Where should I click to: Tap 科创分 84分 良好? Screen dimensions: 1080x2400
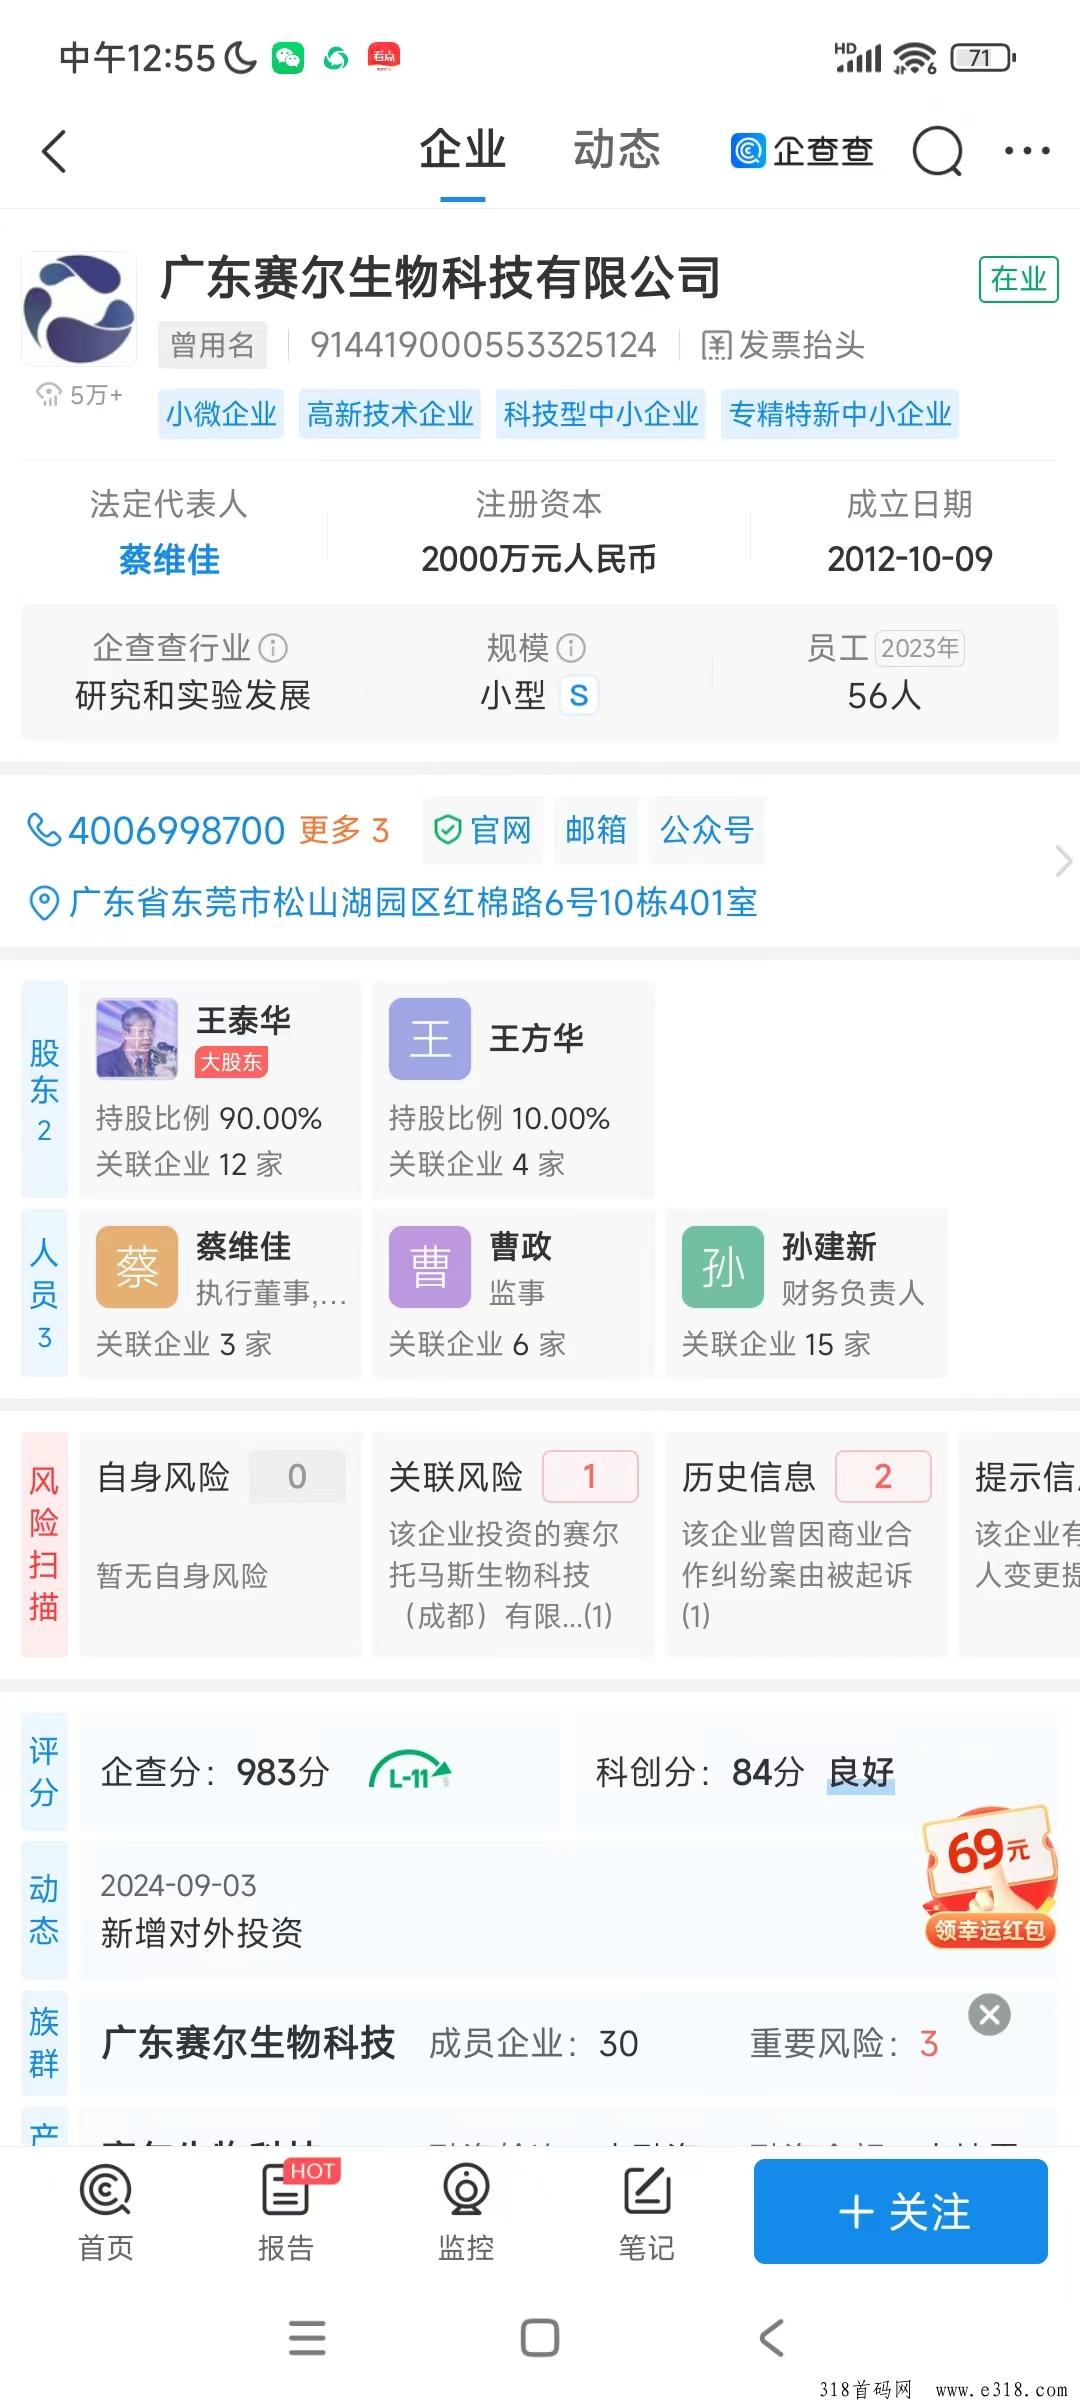coord(745,1772)
